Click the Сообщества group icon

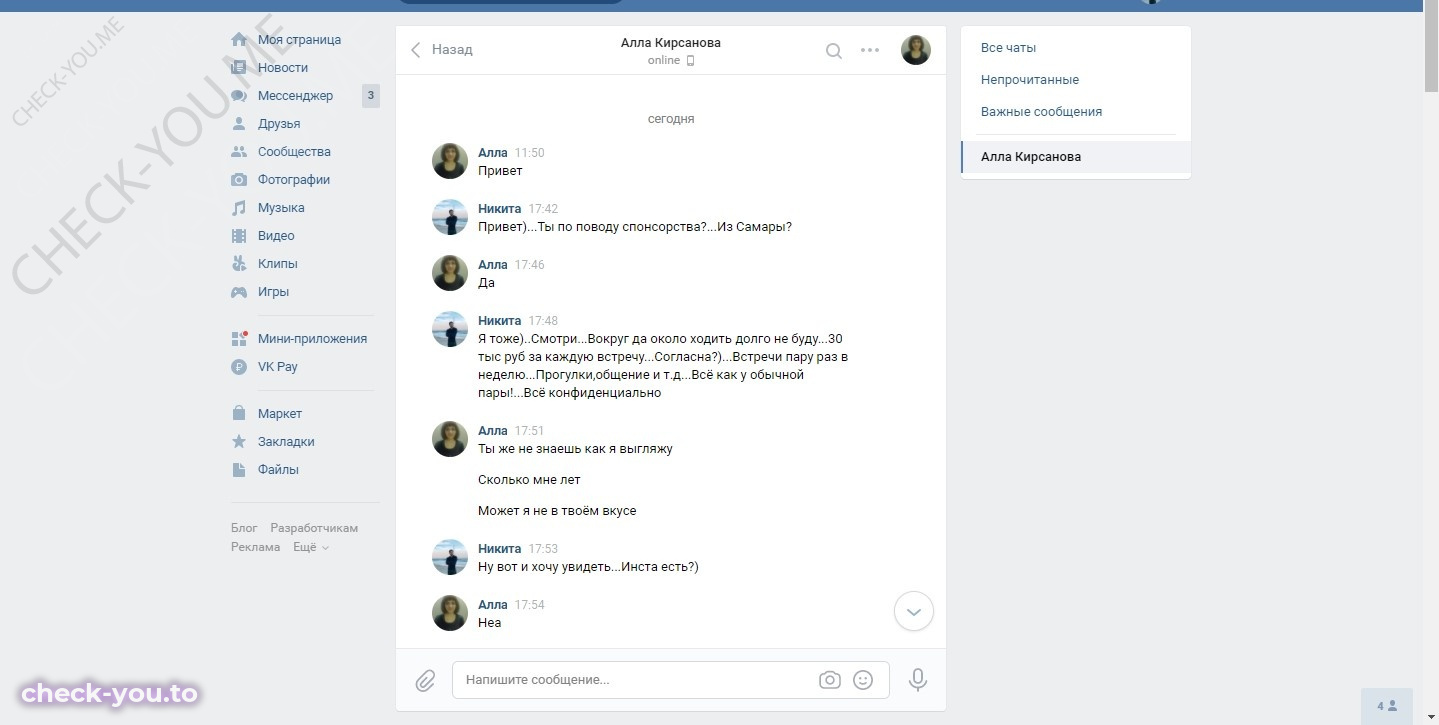(239, 152)
